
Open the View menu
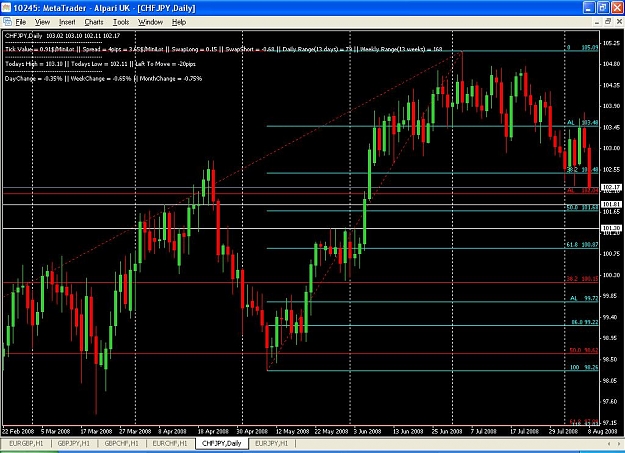click(42, 22)
